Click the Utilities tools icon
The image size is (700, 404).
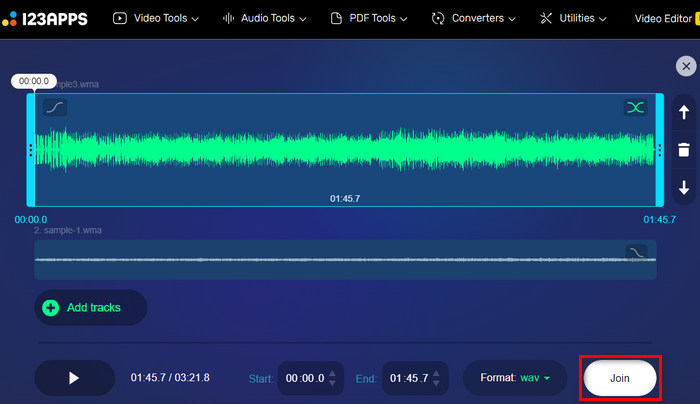click(546, 18)
